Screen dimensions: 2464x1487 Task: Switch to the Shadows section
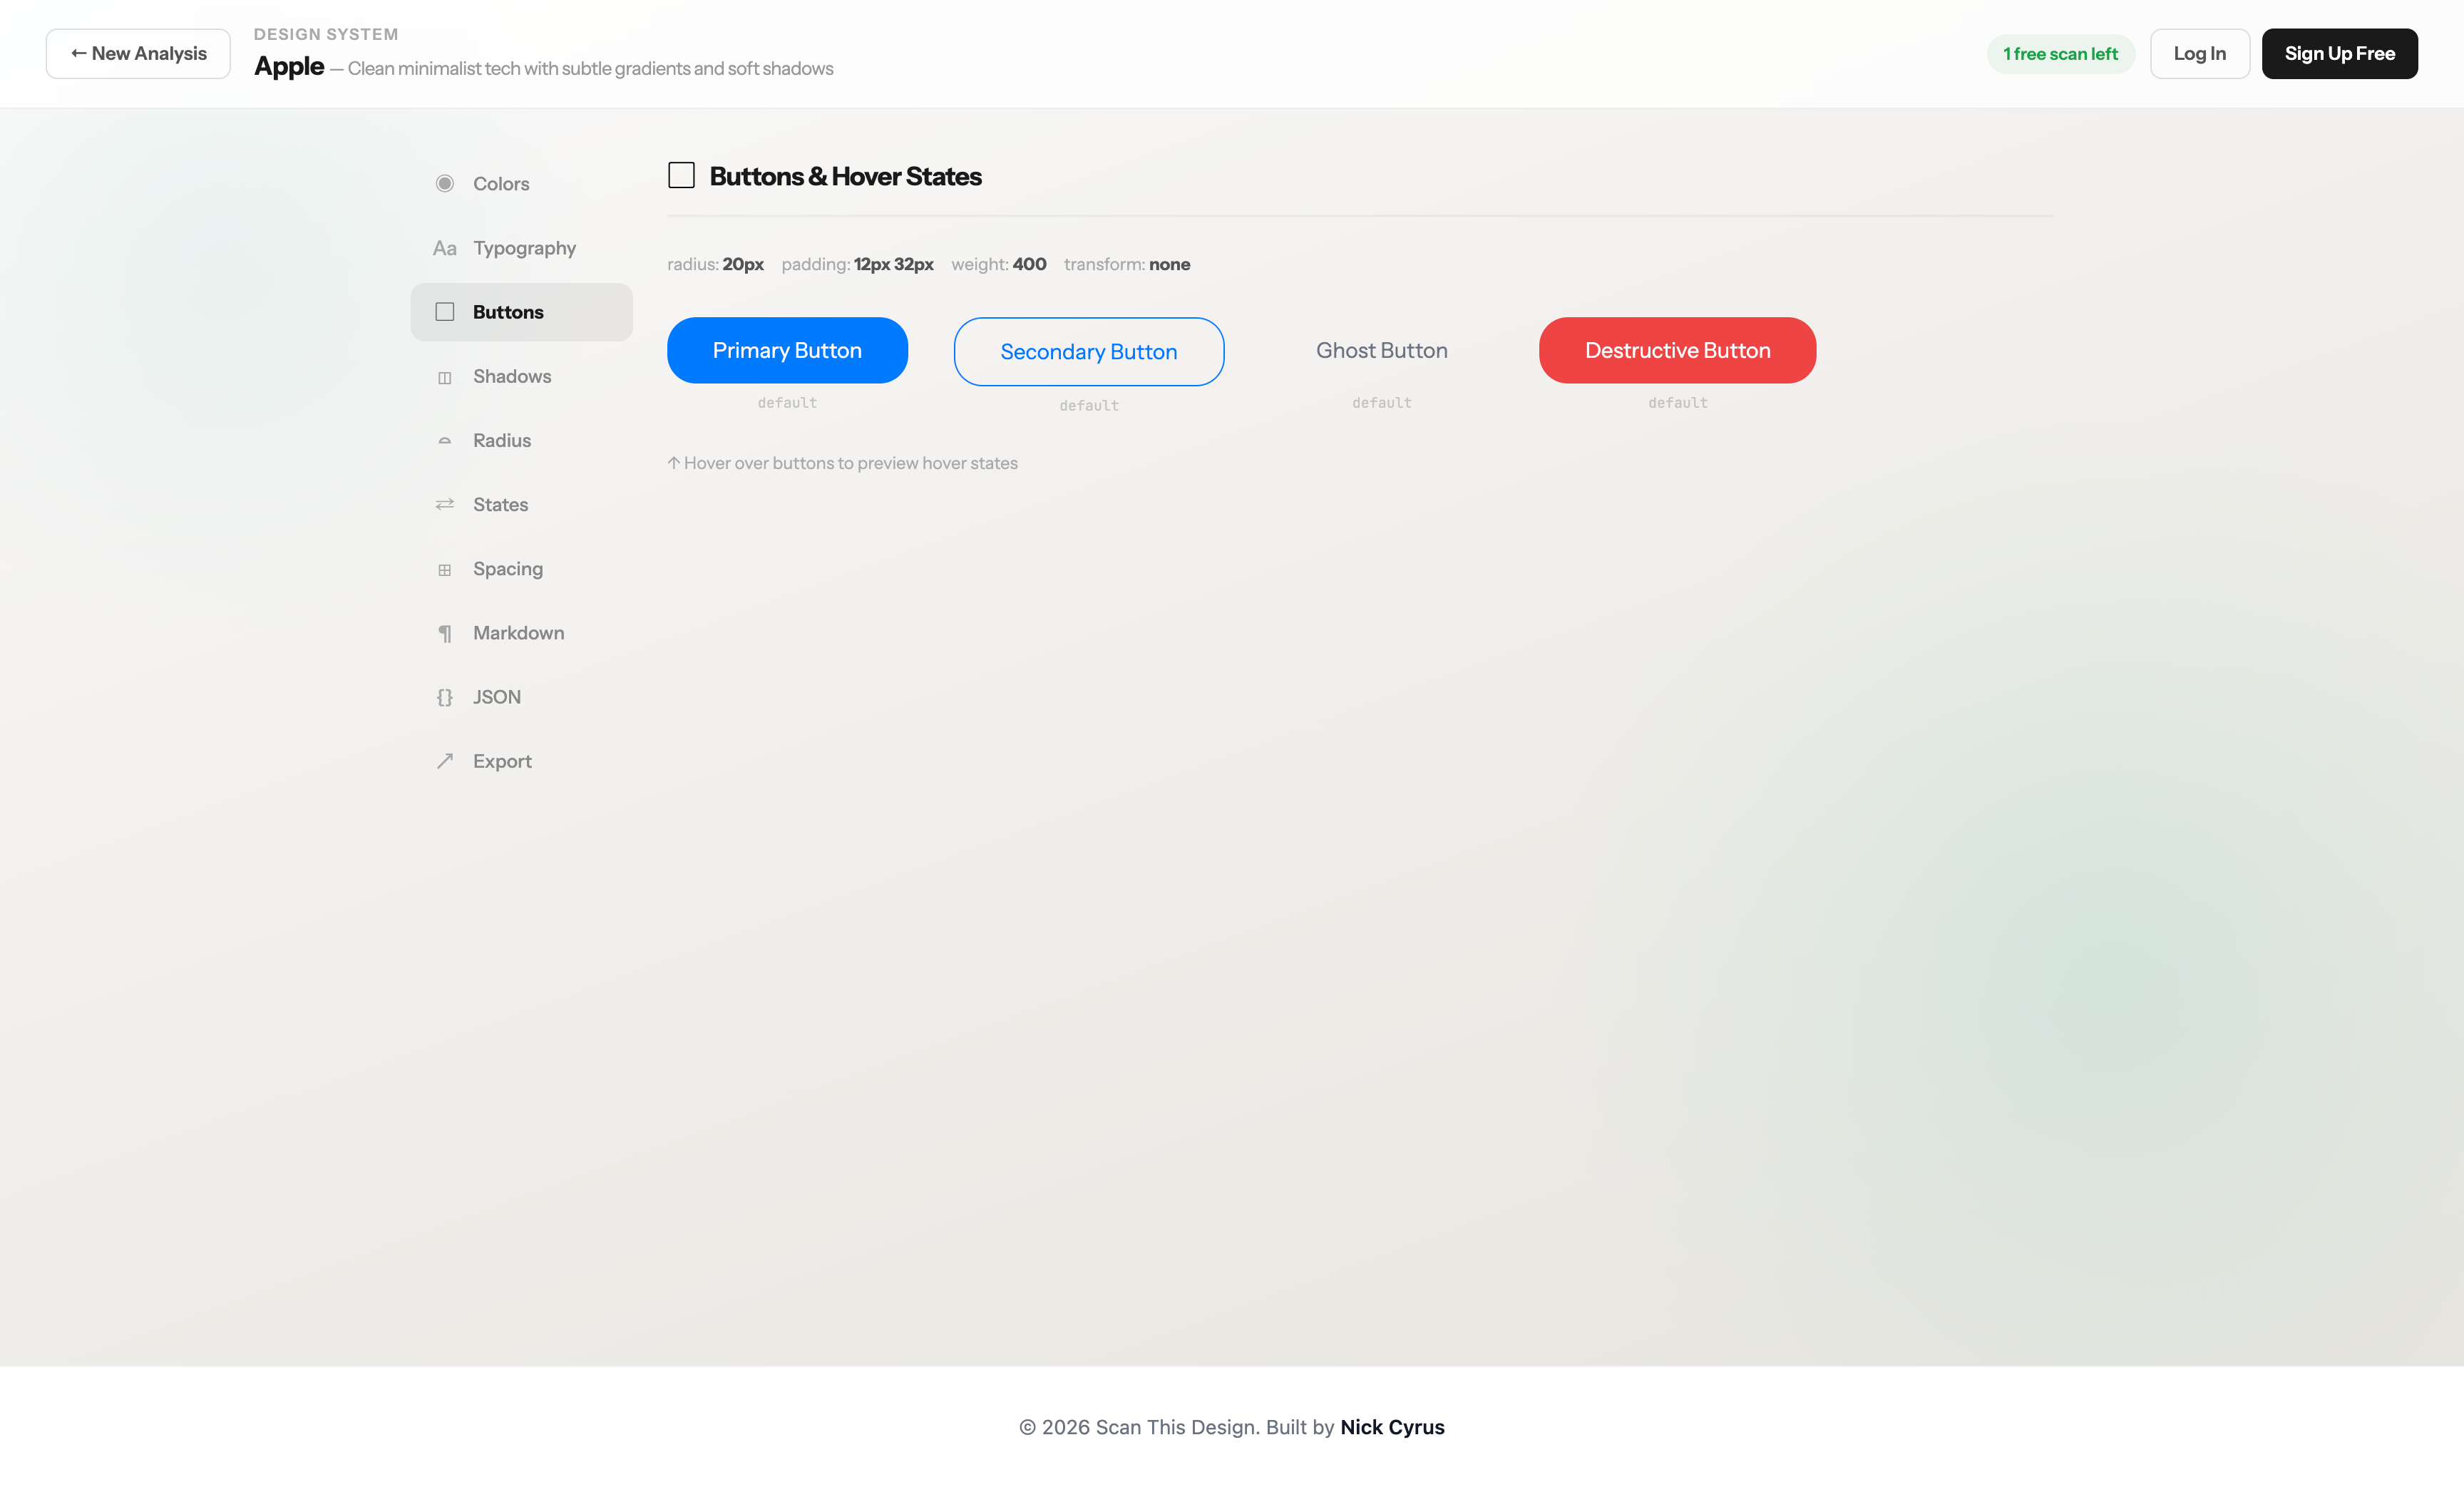click(521, 376)
